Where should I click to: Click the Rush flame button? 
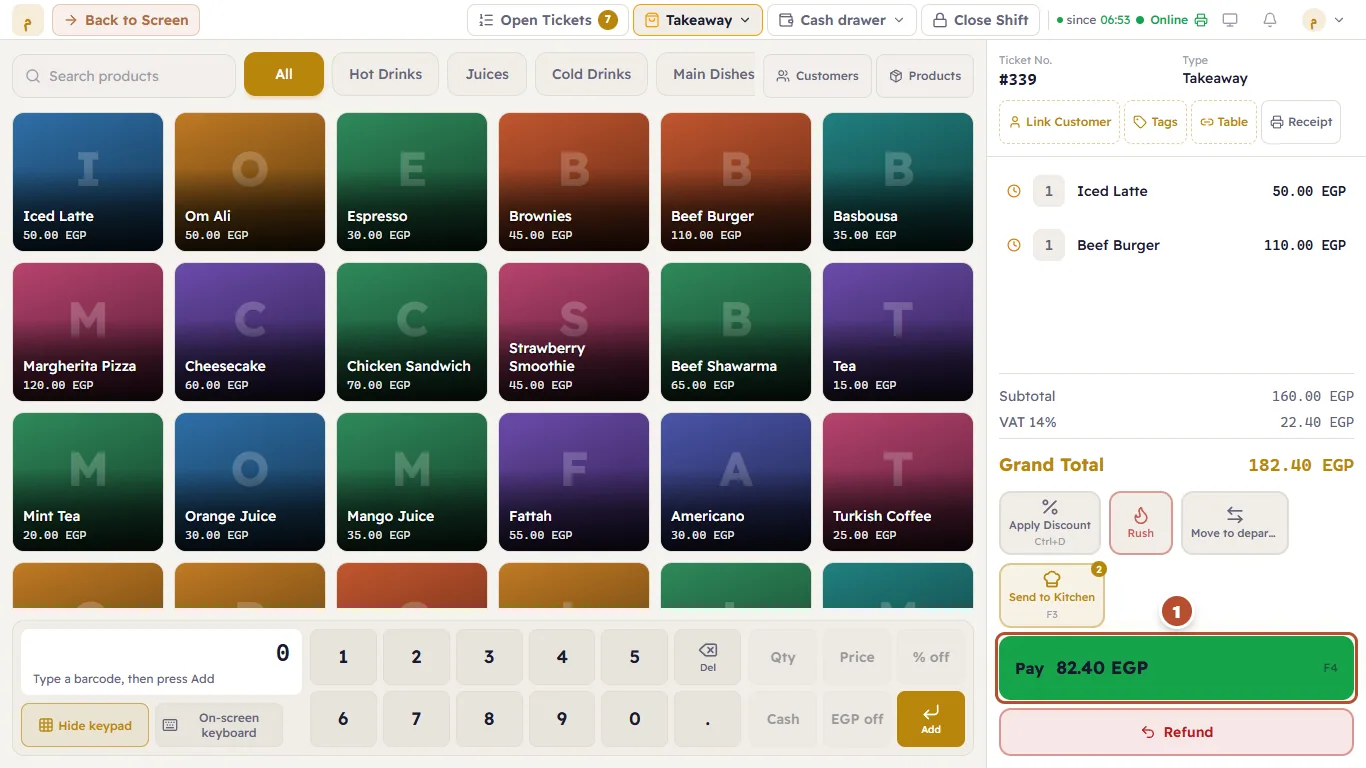click(x=1141, y=523)
